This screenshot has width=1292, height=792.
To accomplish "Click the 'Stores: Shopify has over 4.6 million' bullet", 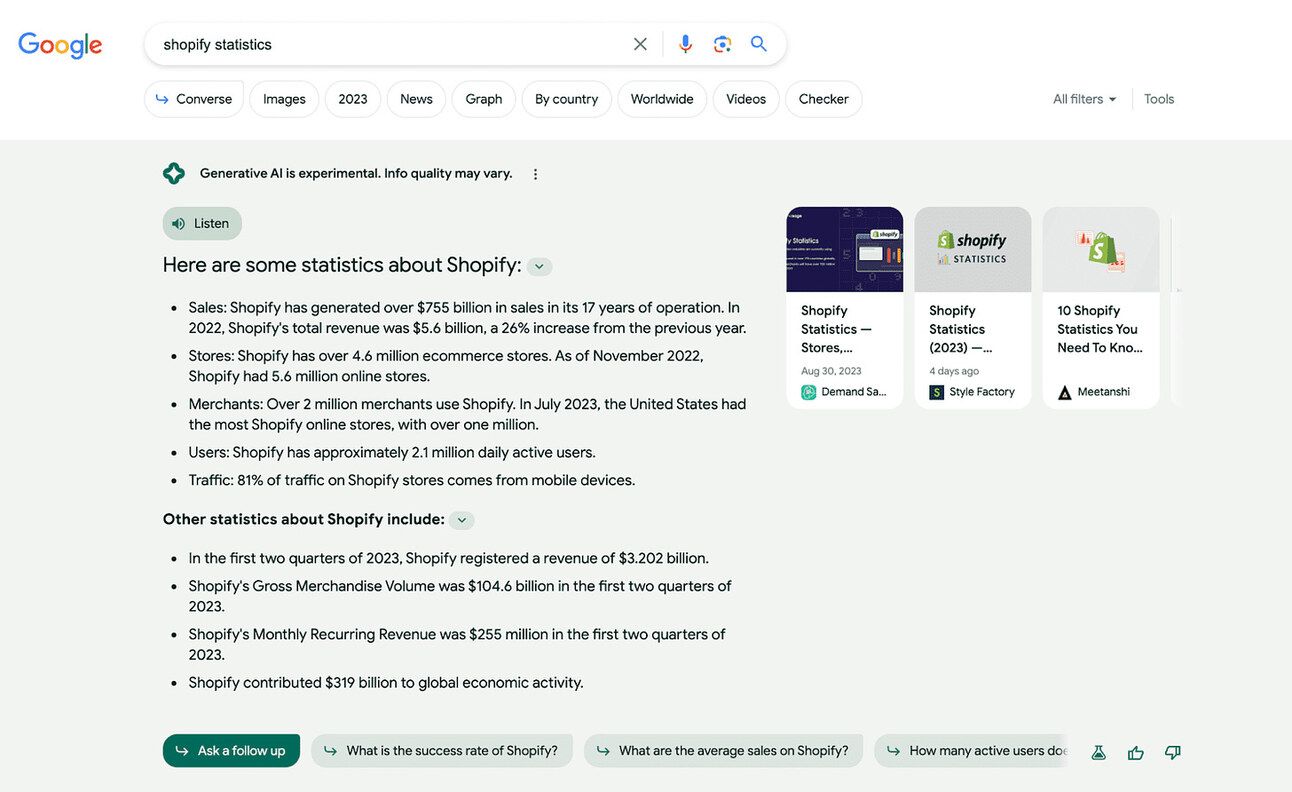I will (446, 366).
